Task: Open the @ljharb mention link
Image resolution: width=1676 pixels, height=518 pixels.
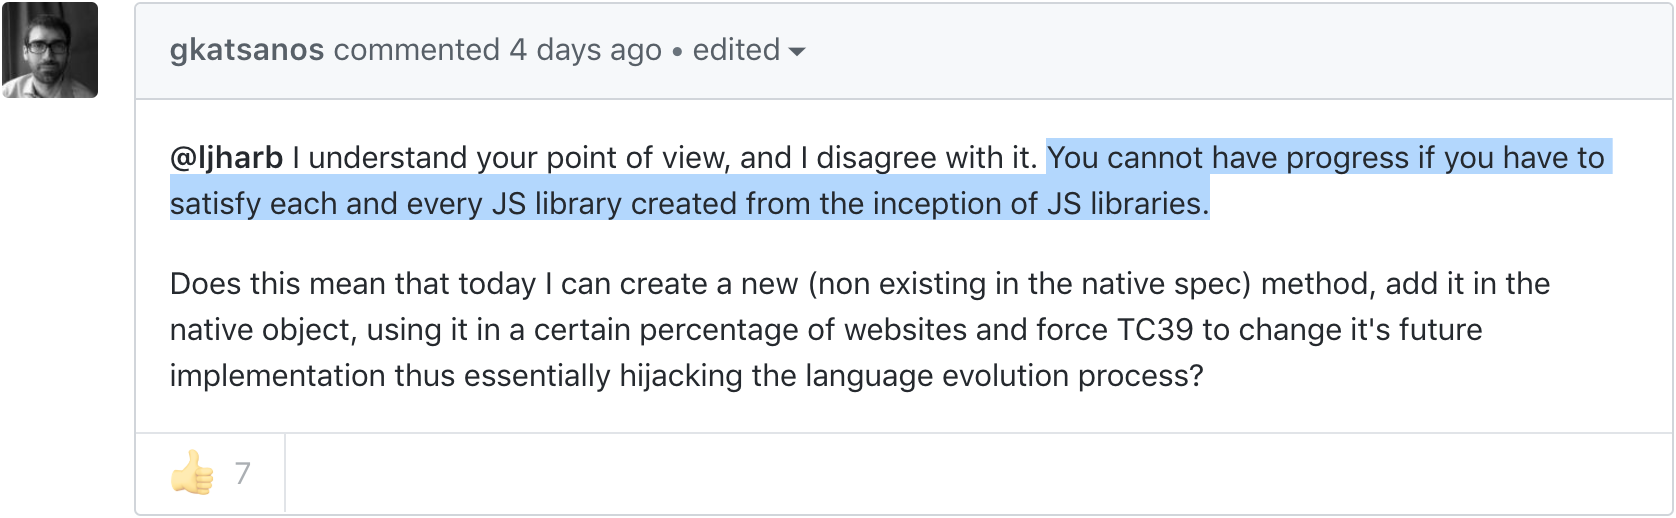Action: point(227,158)
